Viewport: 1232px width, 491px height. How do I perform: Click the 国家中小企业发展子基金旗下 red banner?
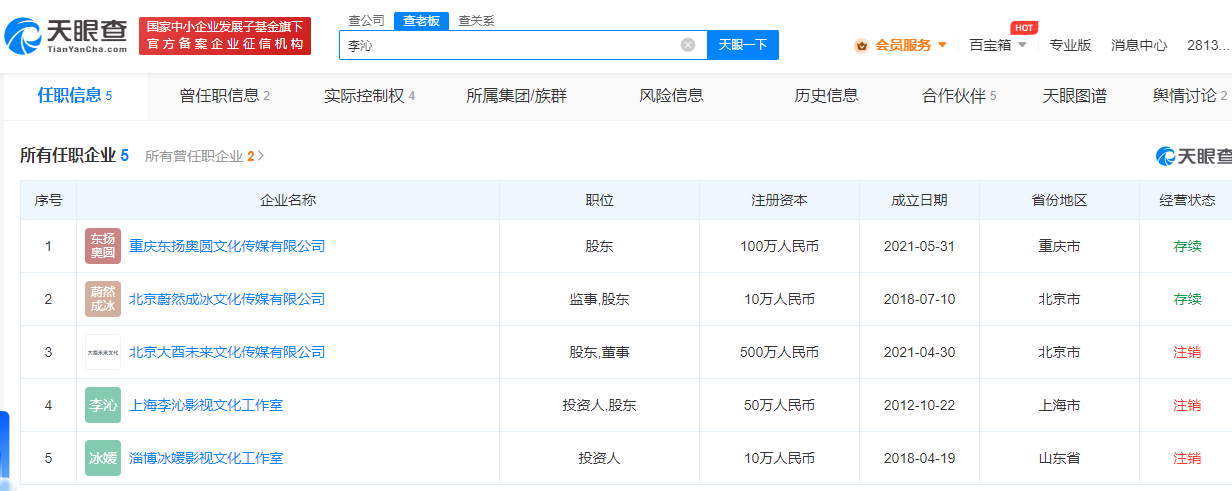(225, 35)
